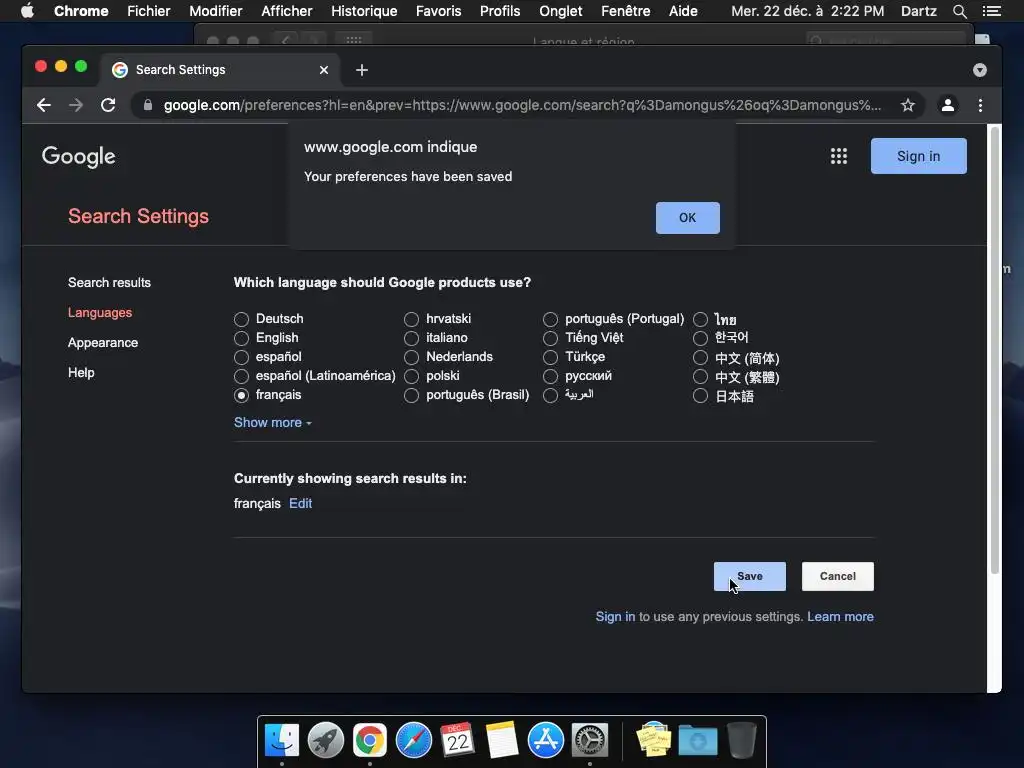Close the Search Settings tab
Image resolution: width=1024 pixels, height=768 pixels.
point(324,70)
